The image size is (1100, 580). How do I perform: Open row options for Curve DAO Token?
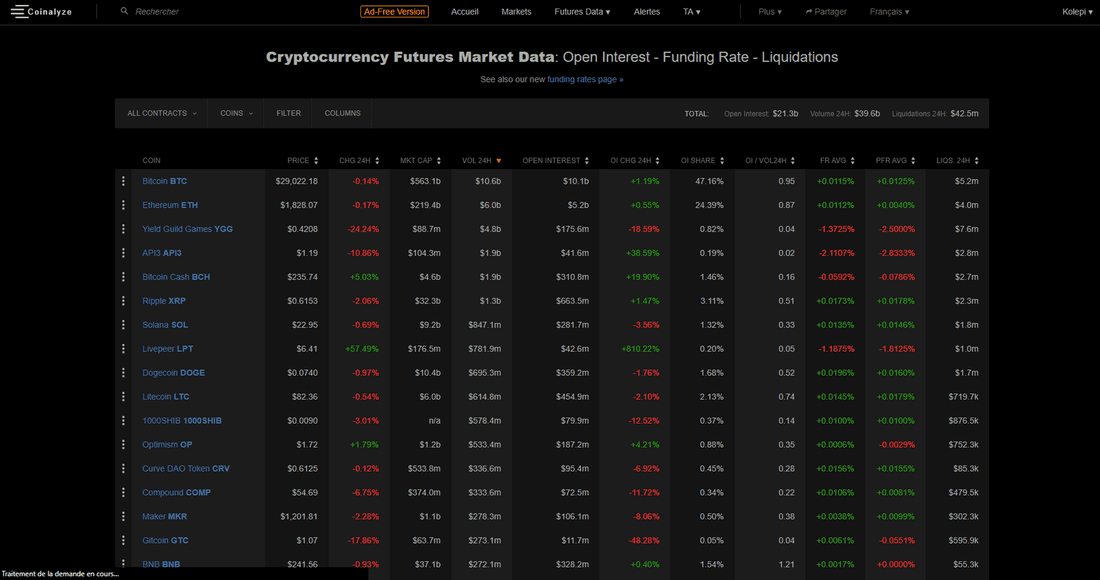[123, 468]
